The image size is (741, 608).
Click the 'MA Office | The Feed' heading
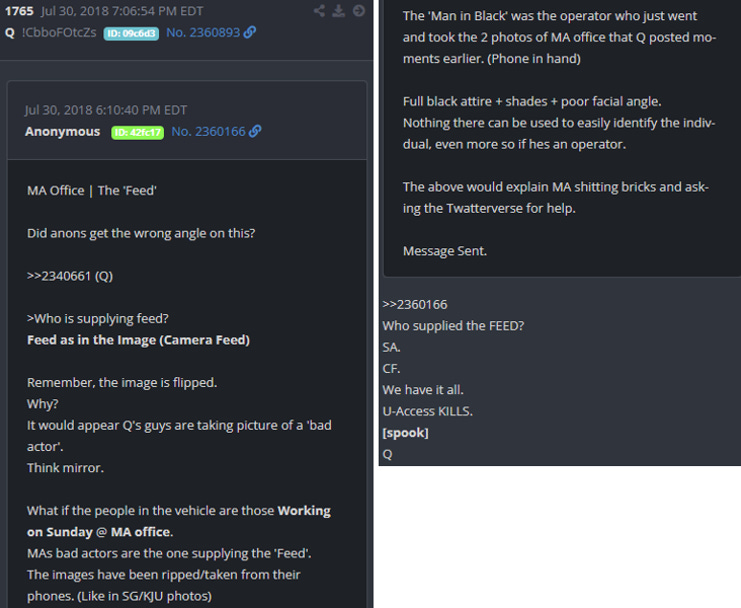92,190
